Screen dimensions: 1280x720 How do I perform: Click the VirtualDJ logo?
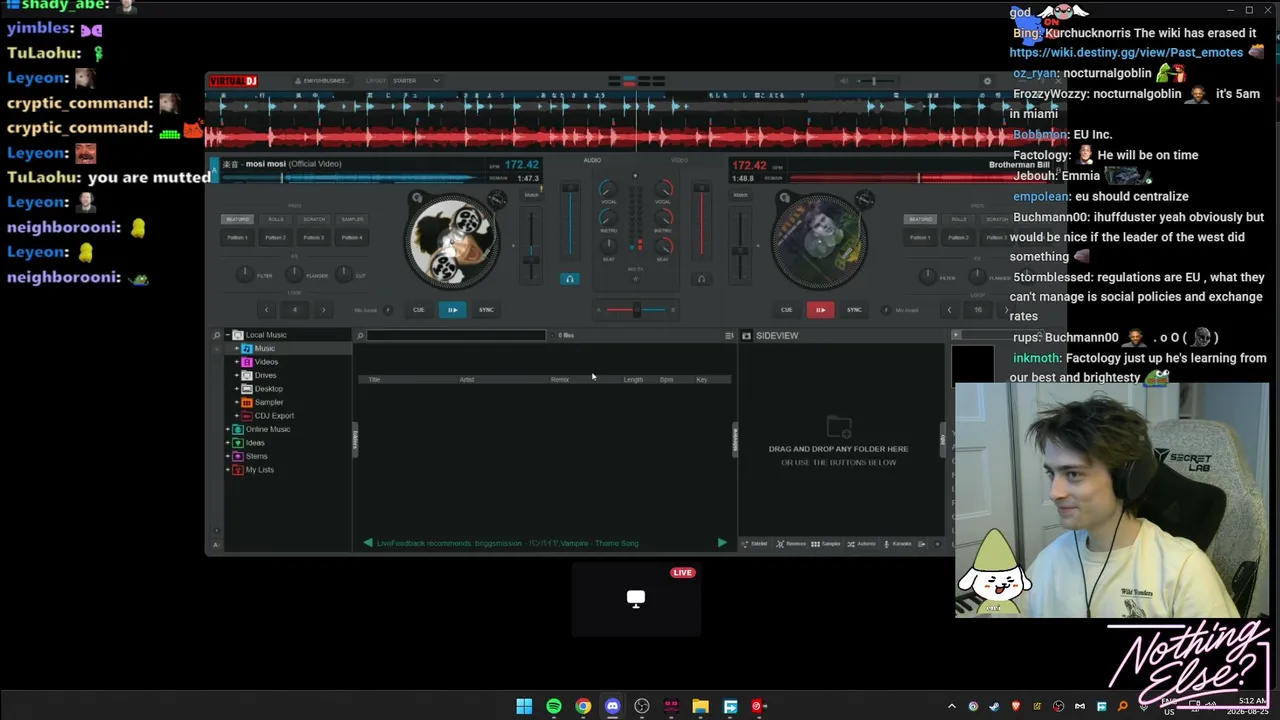233,81
